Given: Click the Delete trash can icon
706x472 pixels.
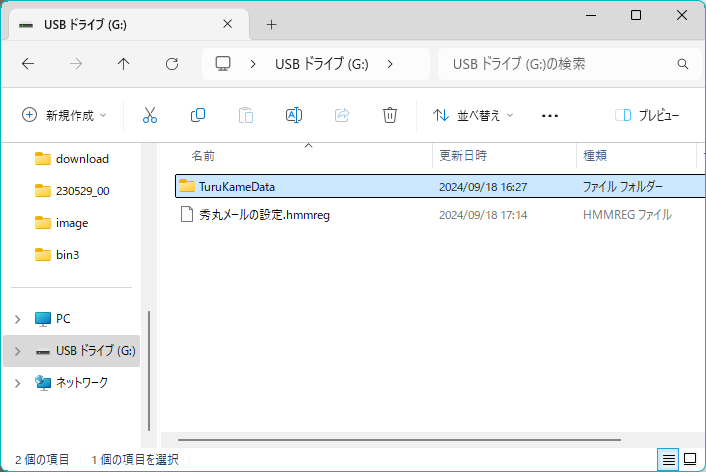Looking at the screenshot, I should [x=390, y=115].
